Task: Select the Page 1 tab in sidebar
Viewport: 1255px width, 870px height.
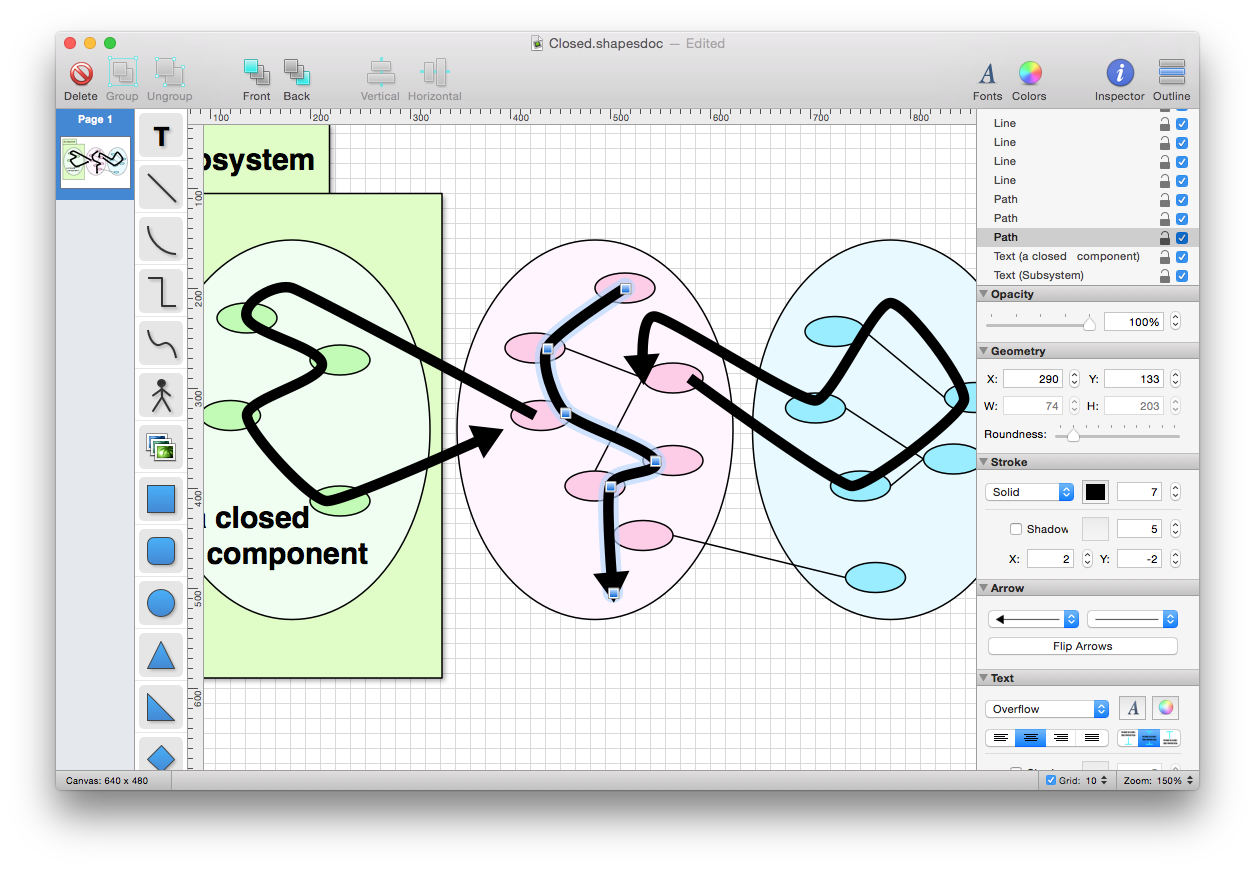Action: pos(94,119)
